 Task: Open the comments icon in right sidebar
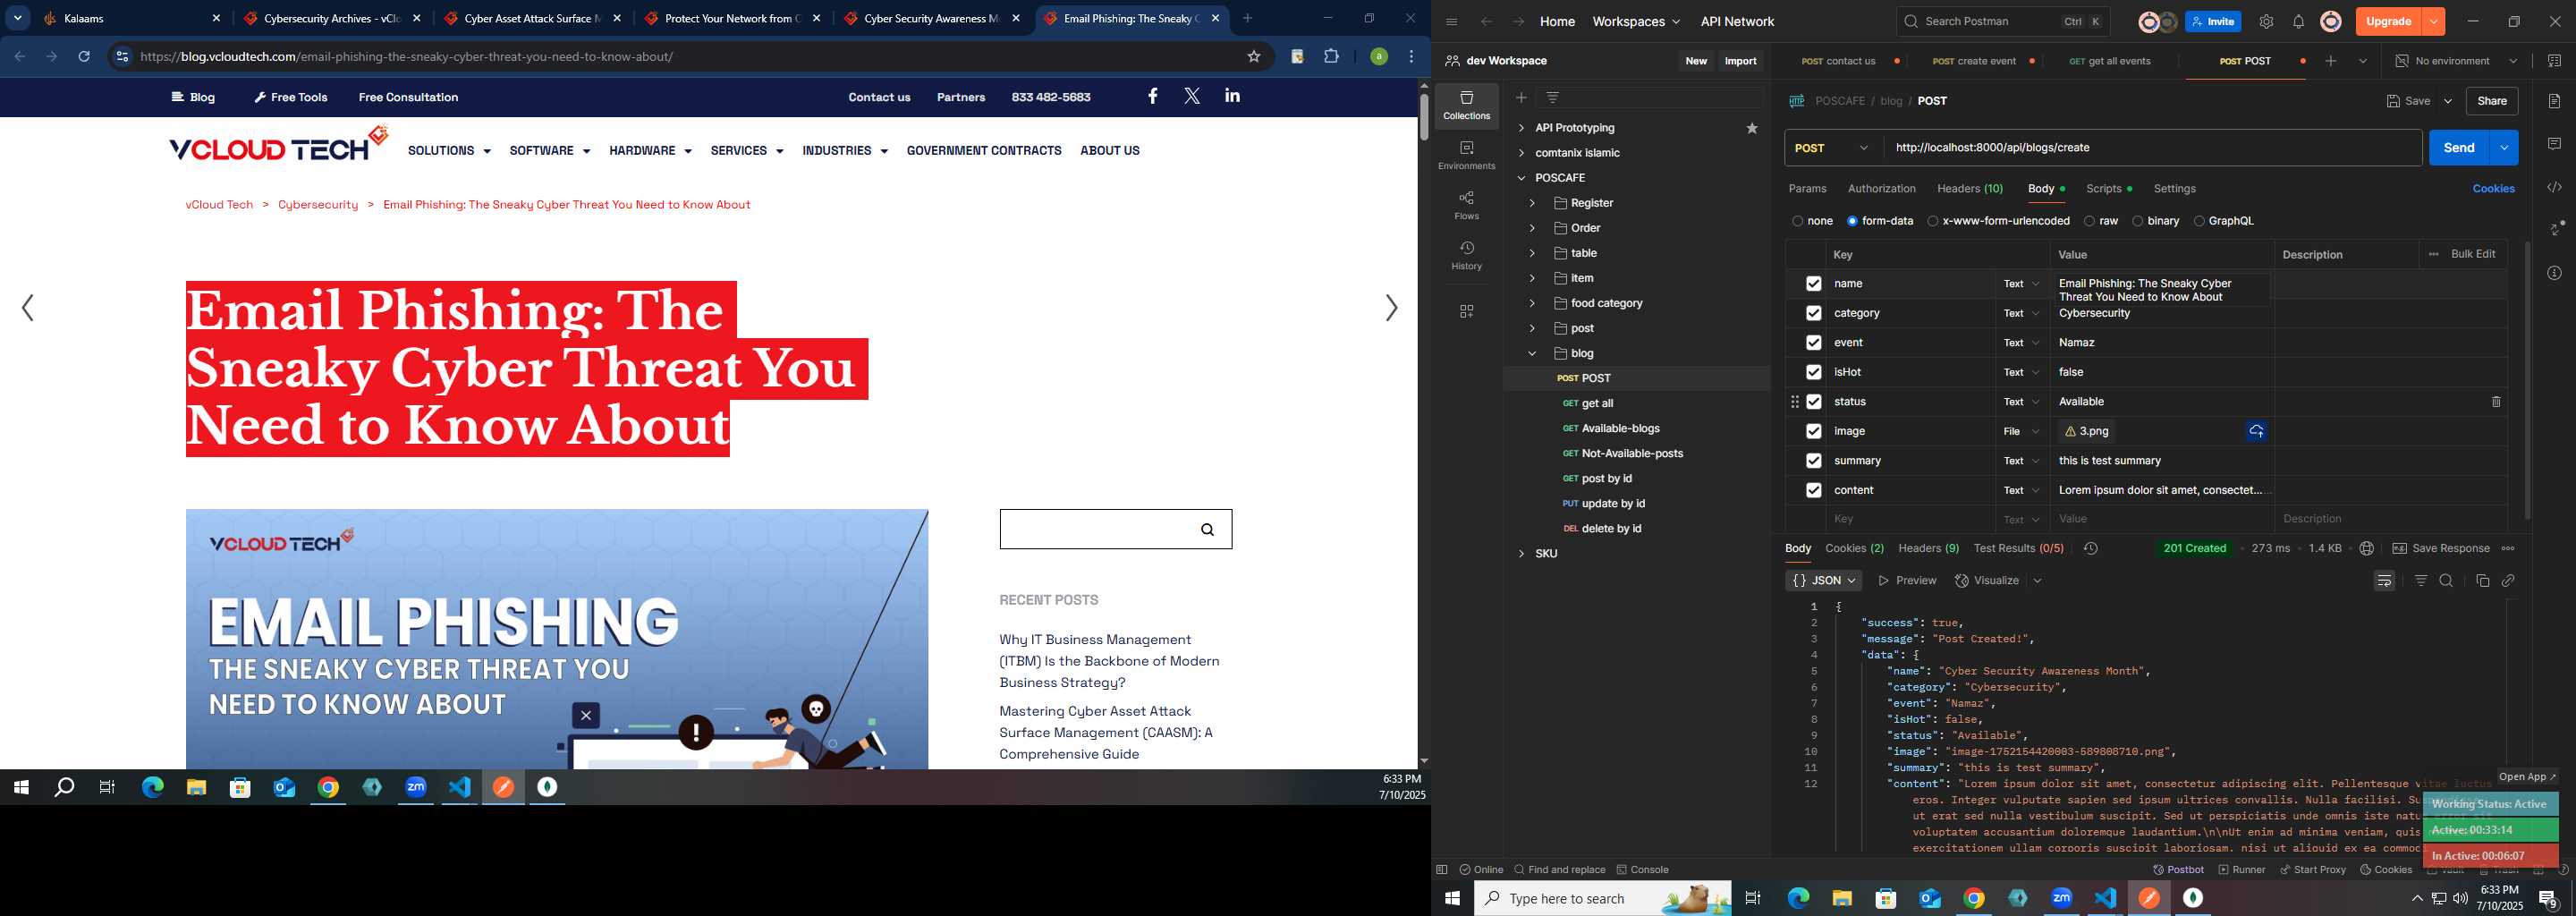point(2554,144)
